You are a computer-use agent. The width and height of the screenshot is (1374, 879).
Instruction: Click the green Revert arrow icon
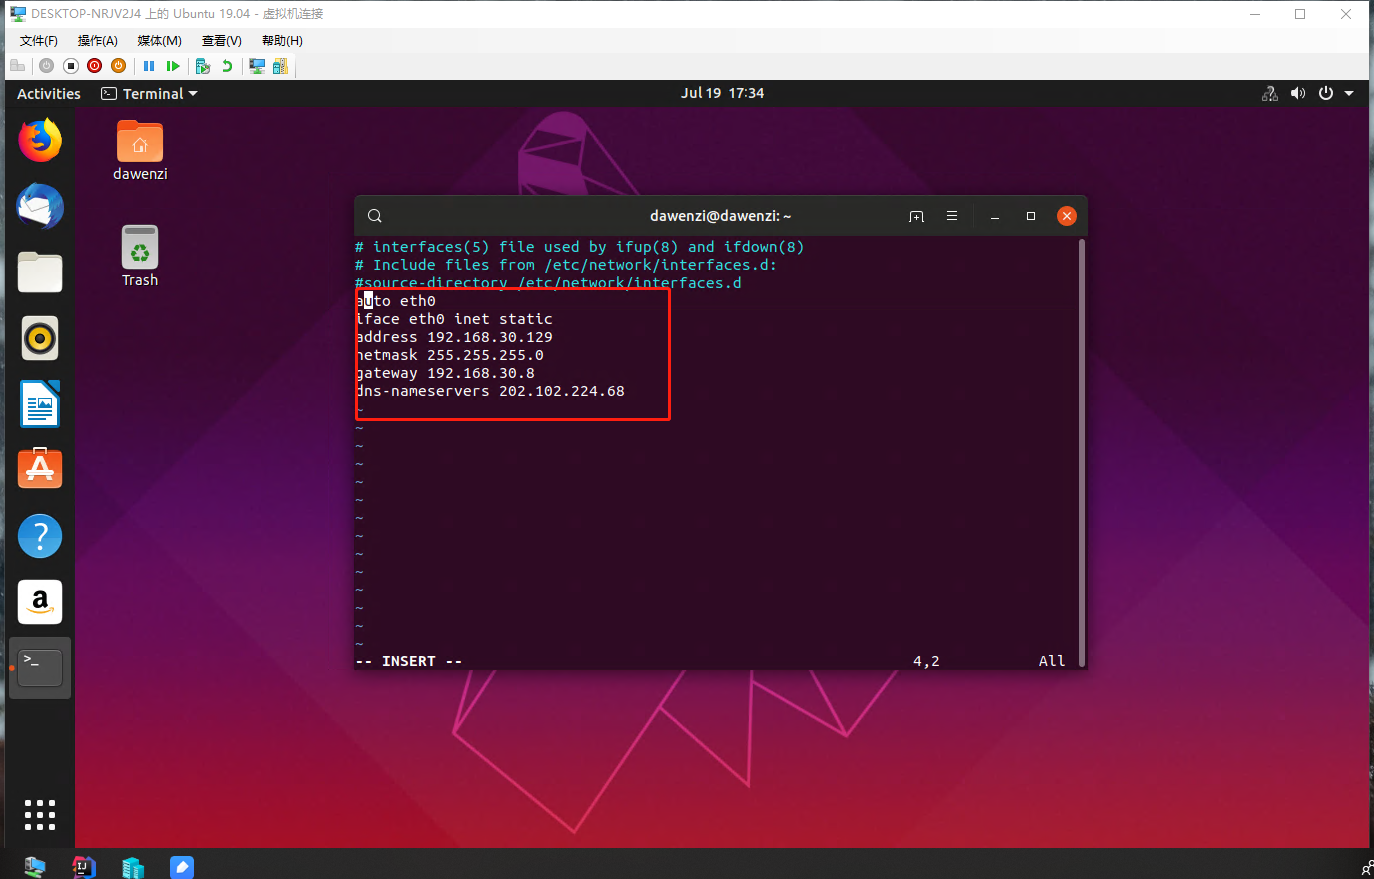click(227, 66)
